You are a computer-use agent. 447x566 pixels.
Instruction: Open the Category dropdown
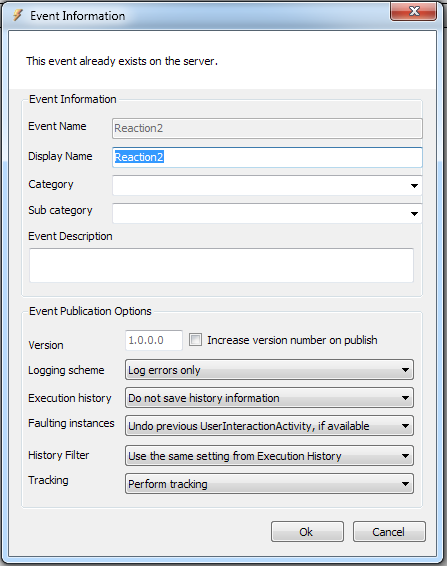(x=267, y=186)
